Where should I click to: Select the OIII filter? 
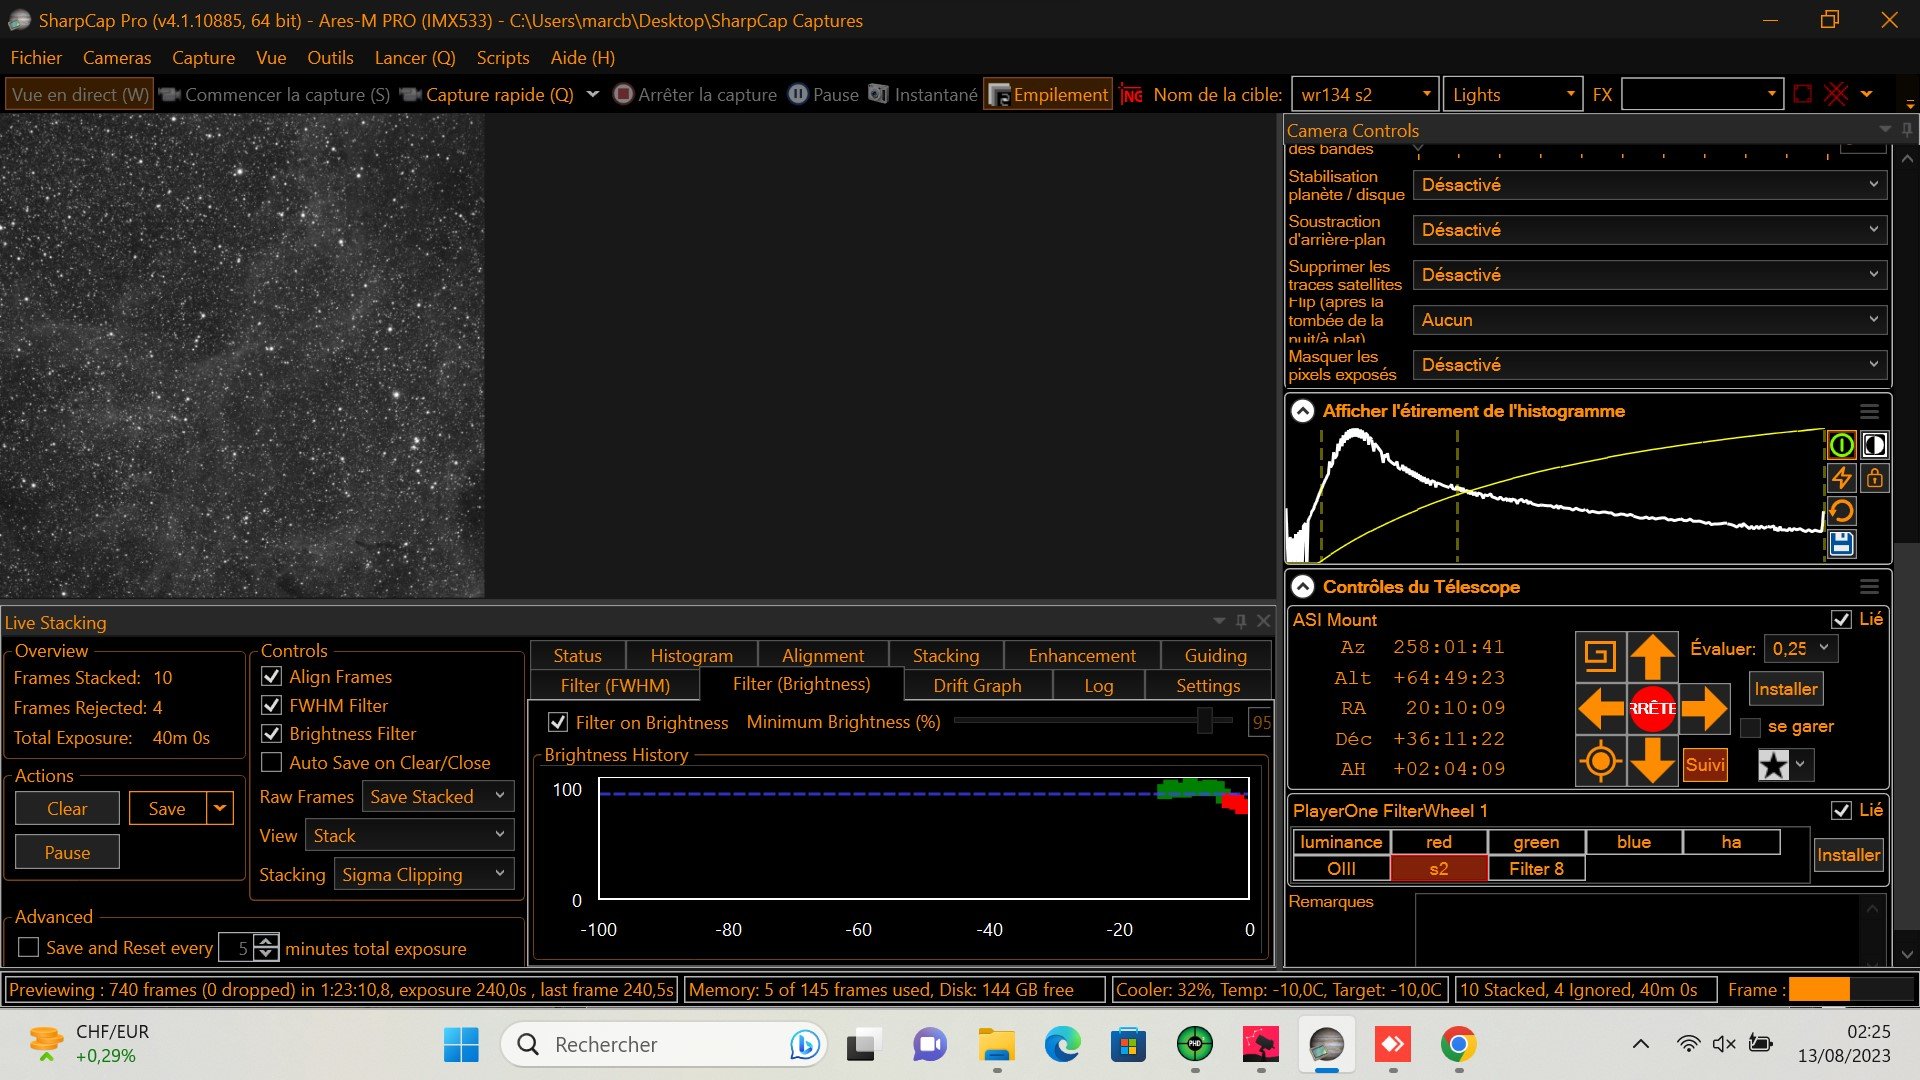coord(1341,868)
